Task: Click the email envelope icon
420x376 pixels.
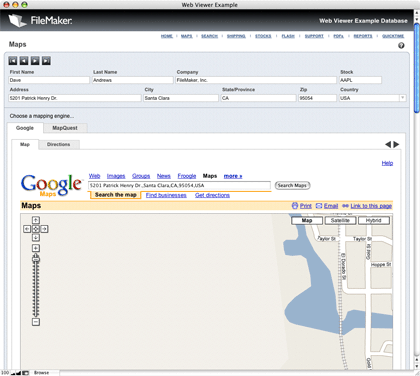Action: coord(319,206)
